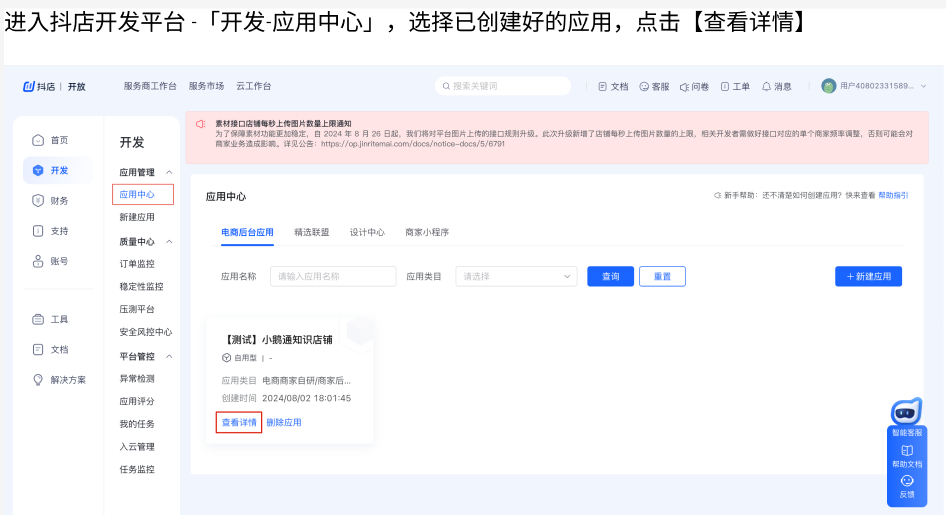Open 财务 in the left sidebar

(x=50, y=200)
